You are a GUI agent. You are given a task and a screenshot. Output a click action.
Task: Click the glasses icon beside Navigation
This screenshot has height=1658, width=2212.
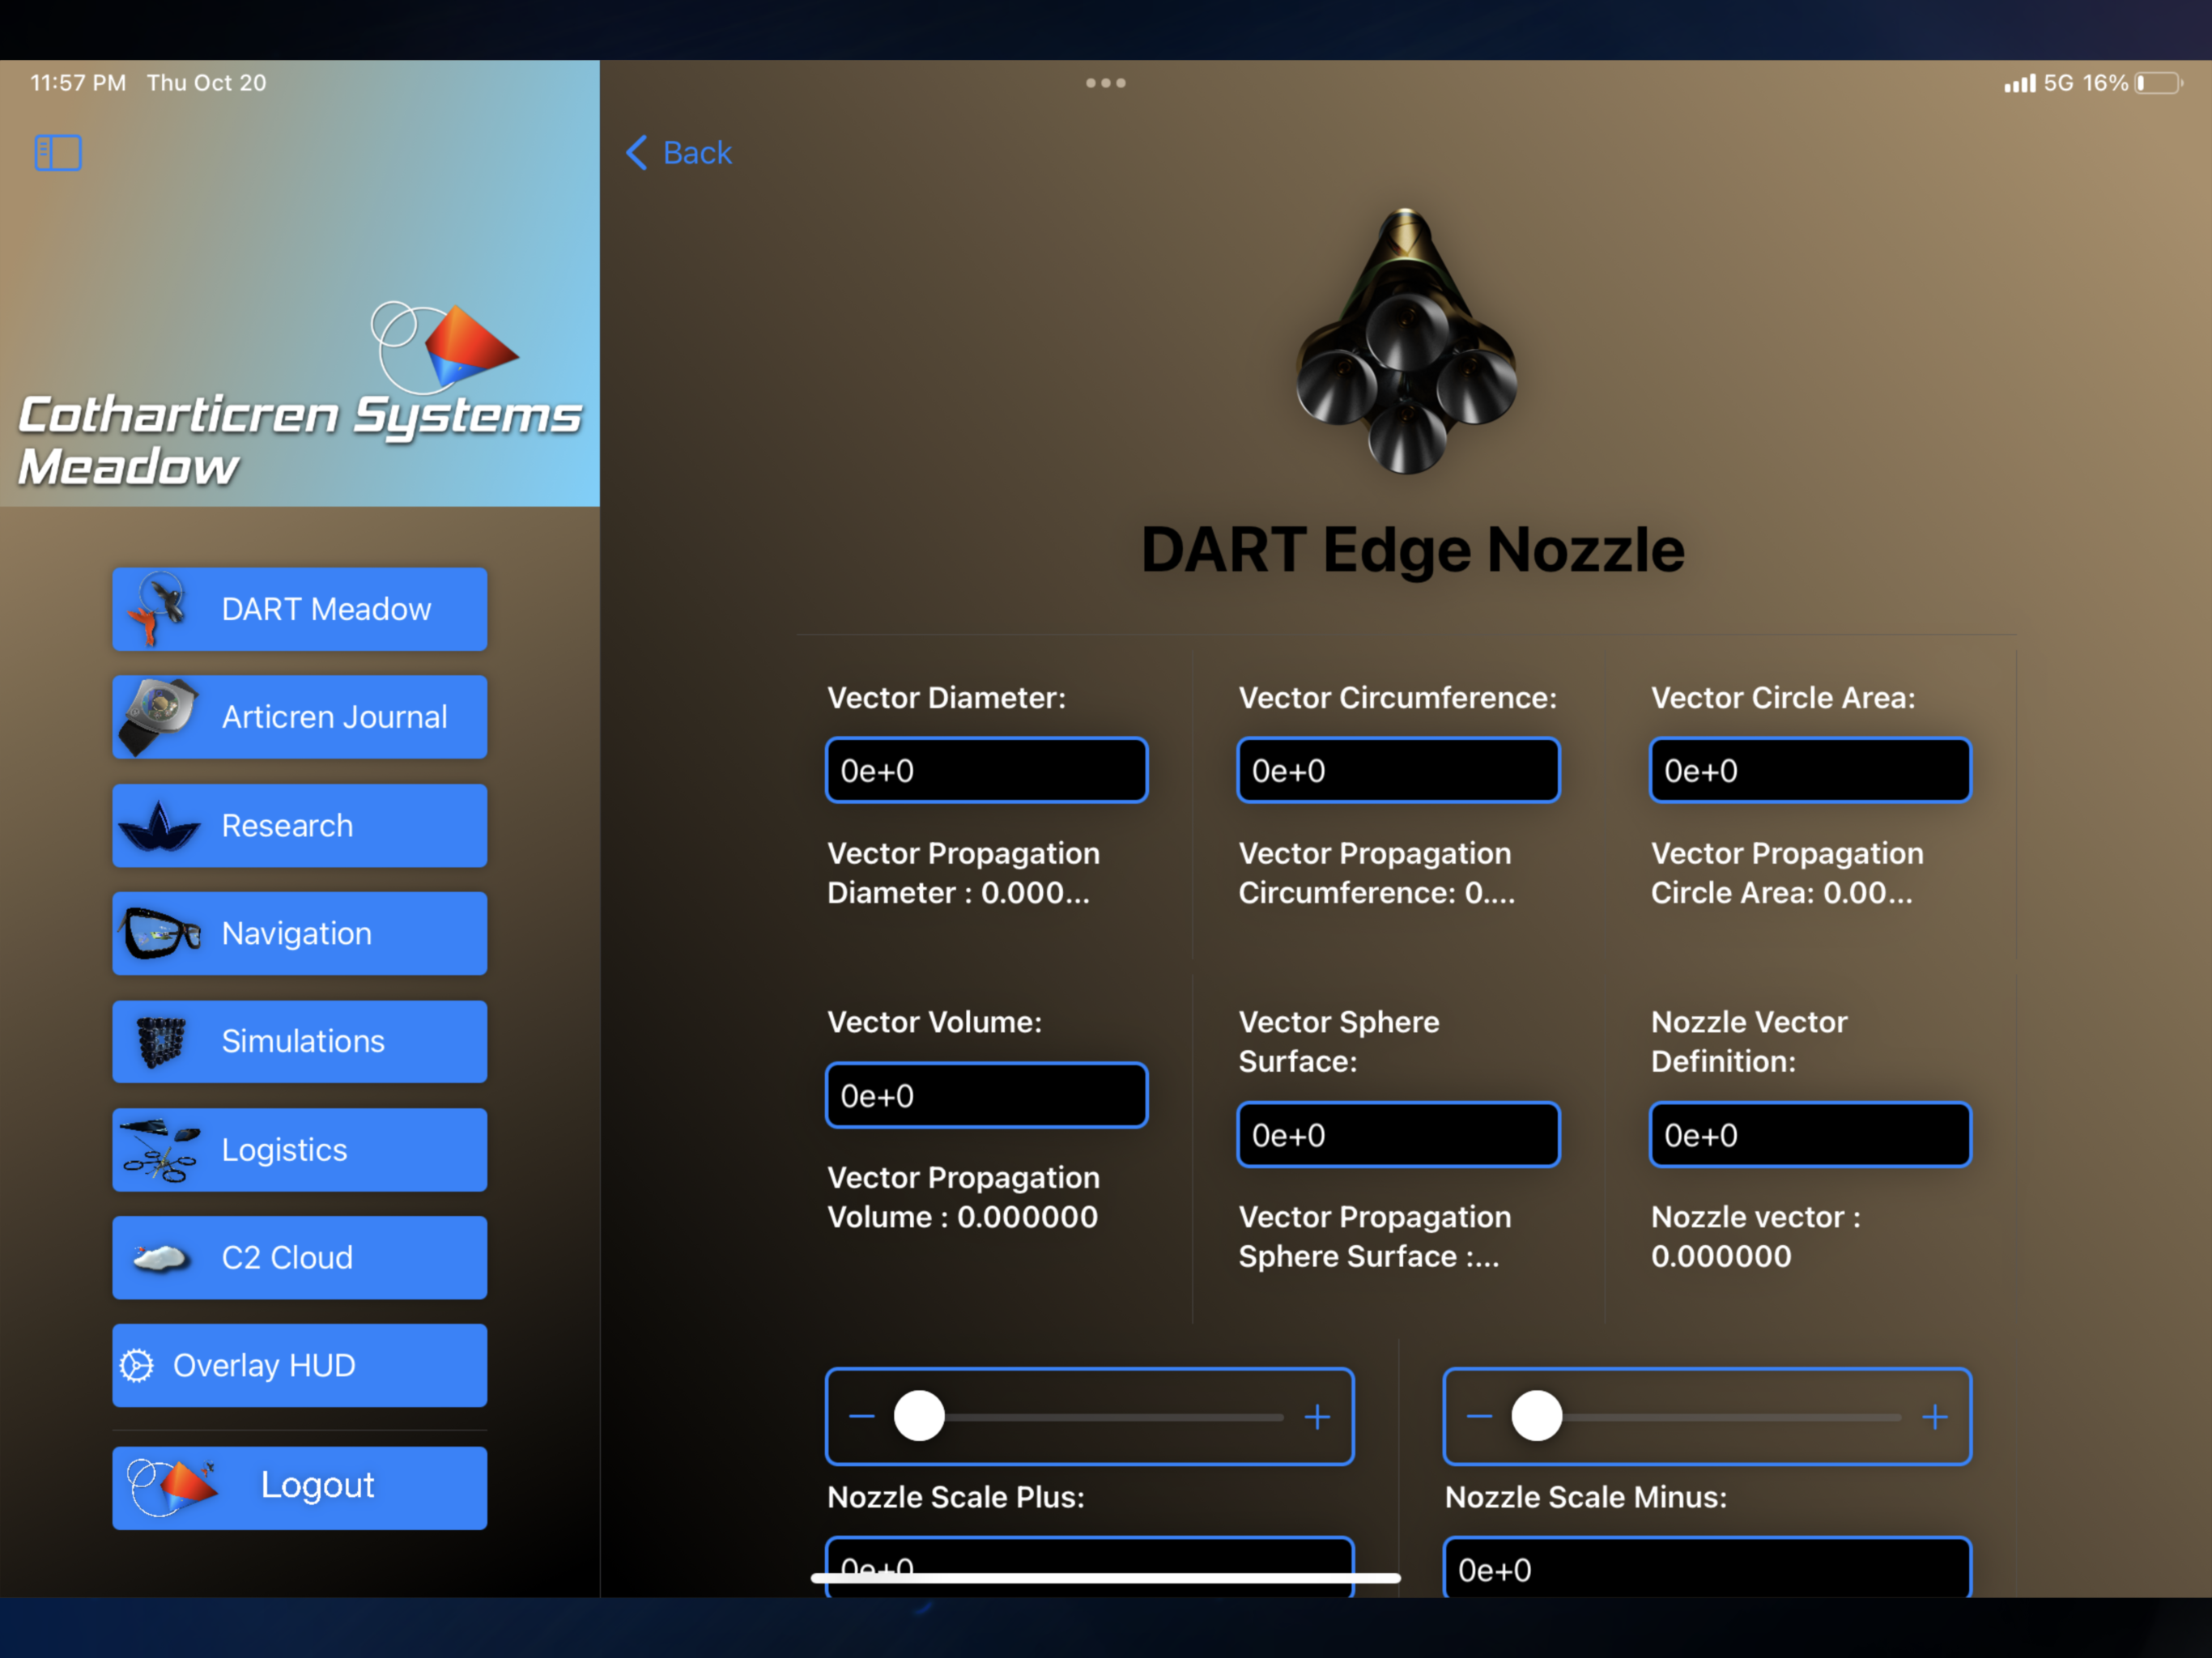tap(160, 933)
